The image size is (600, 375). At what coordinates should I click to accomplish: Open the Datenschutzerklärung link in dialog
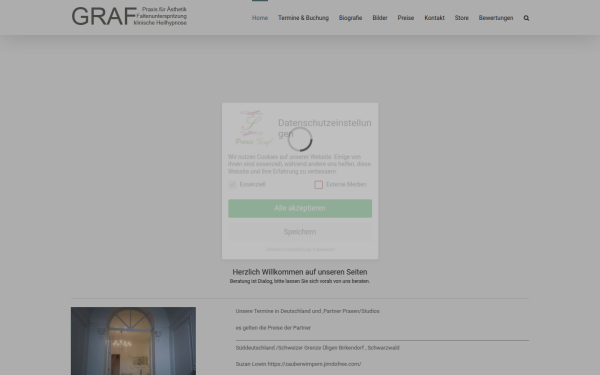[289, 249]
